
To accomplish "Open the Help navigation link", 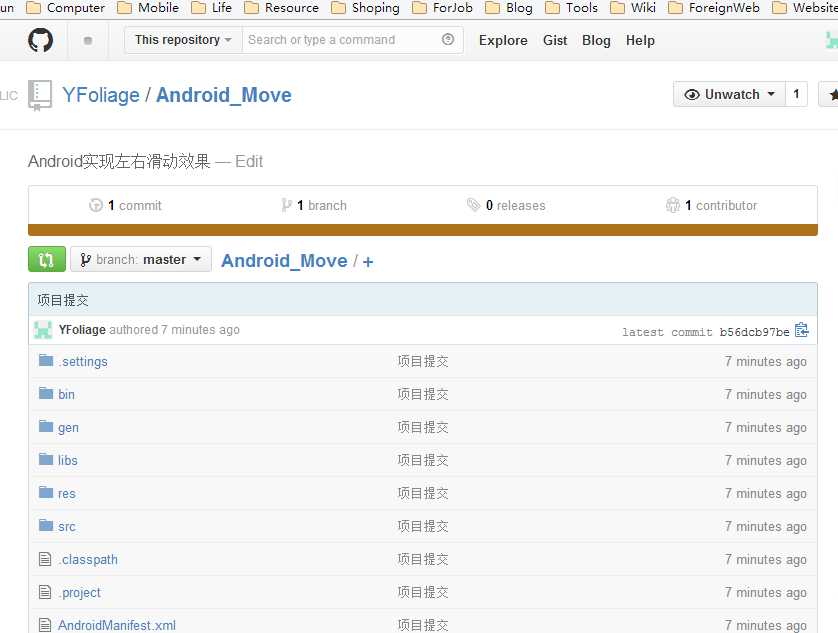I will [x=640, y=41].
